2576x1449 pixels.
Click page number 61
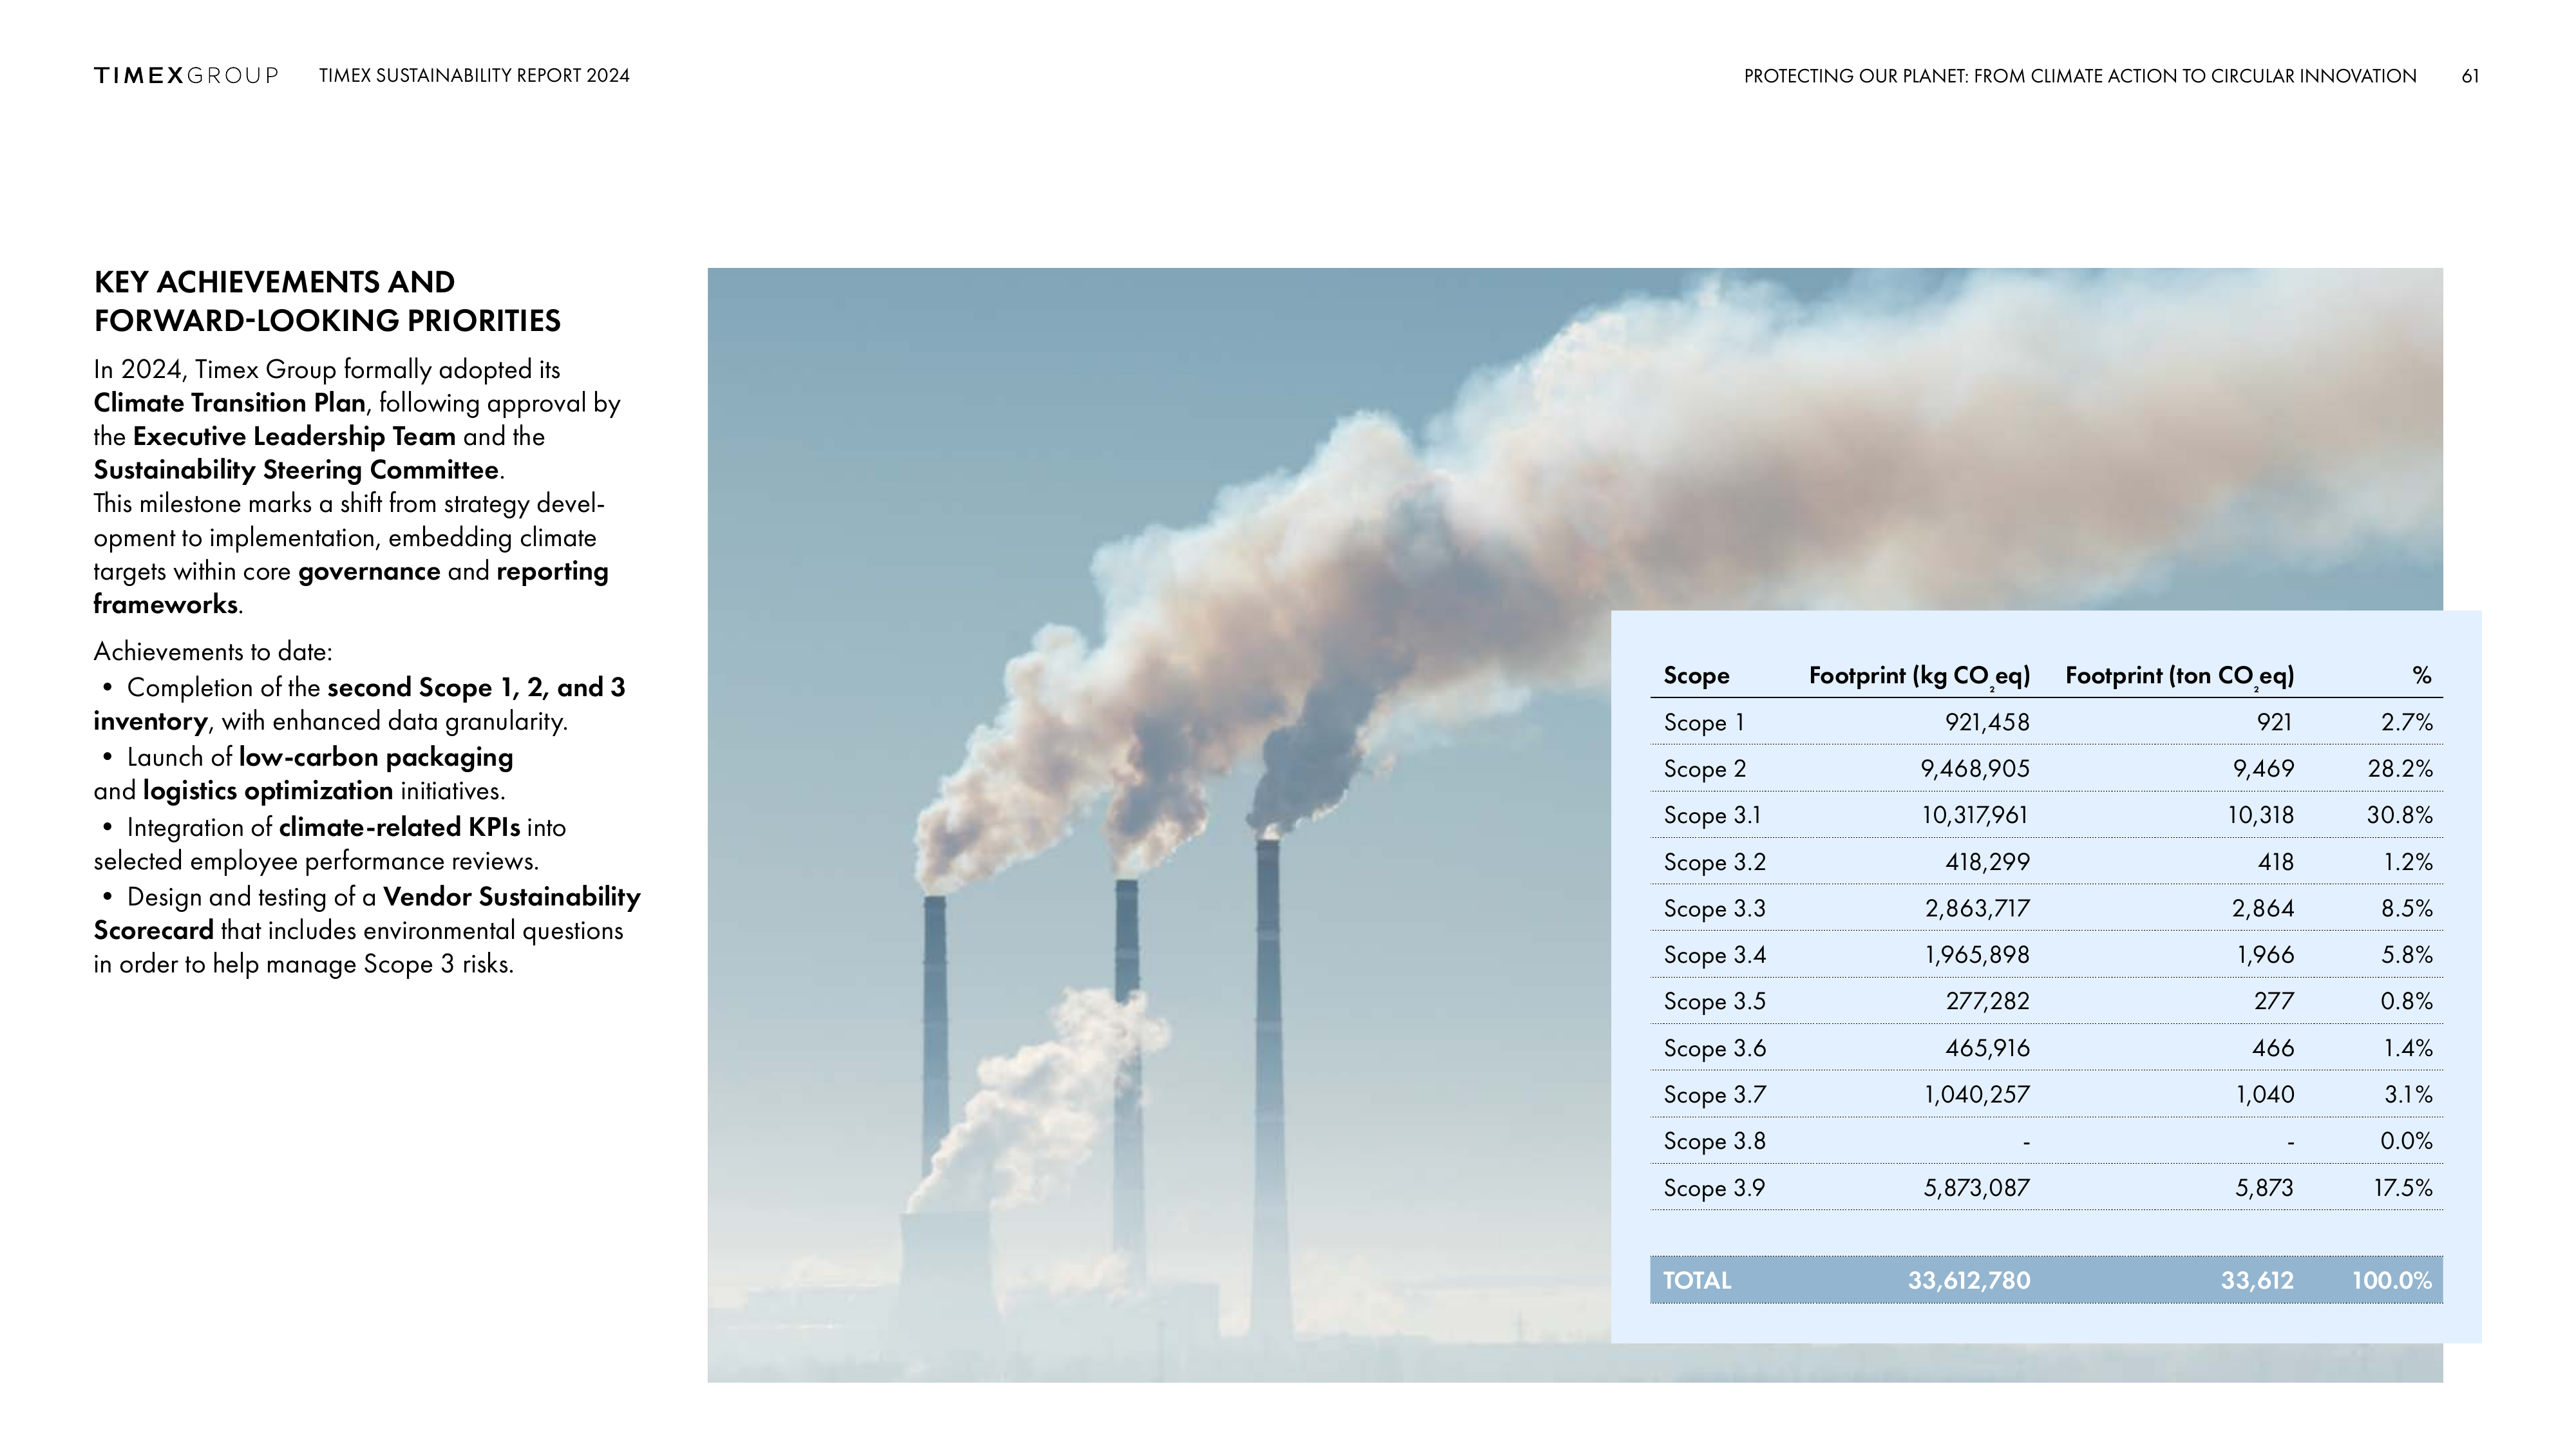point(2470,76)
